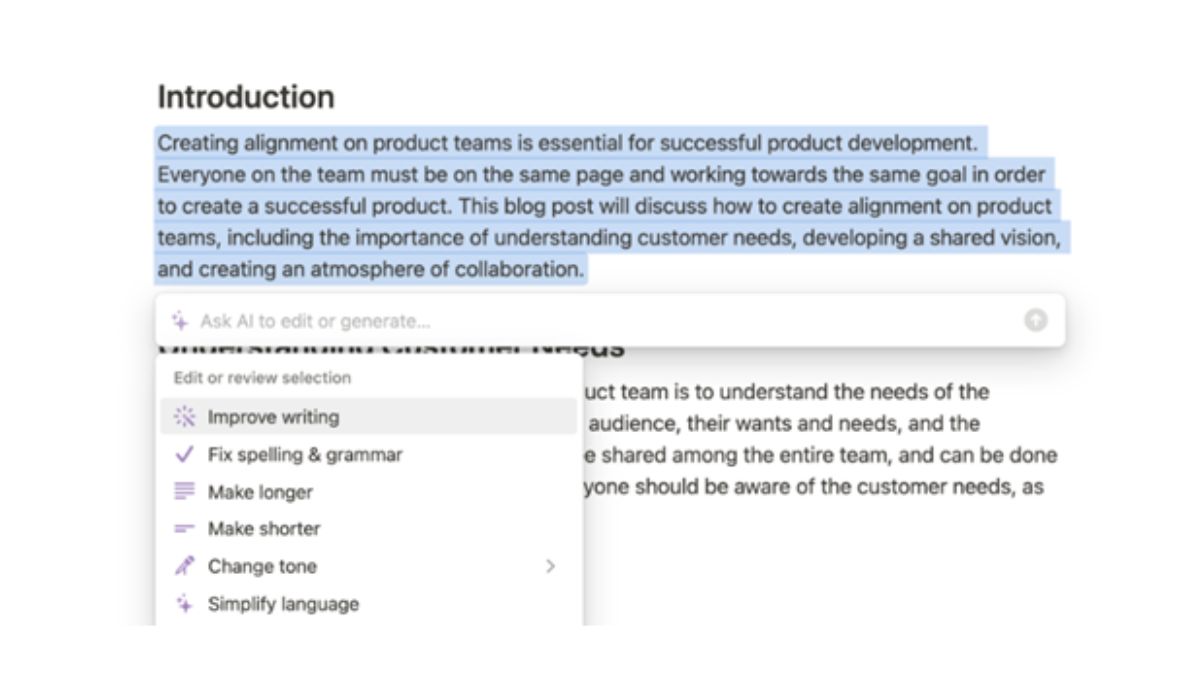Click the checkmark icon for spelling fix
Viewport: 1200px width, 675px height.
pos(184,455)
